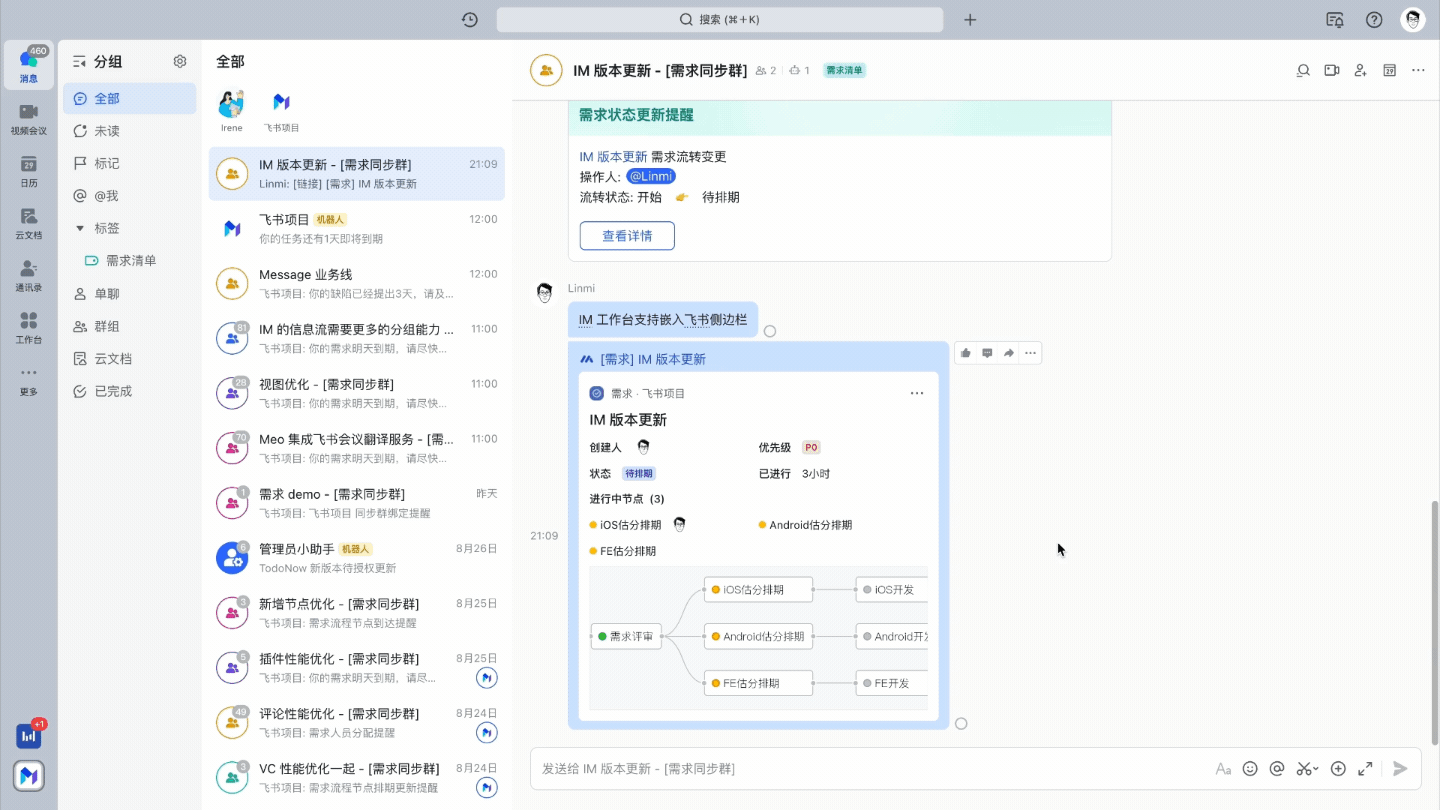Expand the message editor to full size
The width and height of the screenshot is (1440, 810).
[1365, 769]
